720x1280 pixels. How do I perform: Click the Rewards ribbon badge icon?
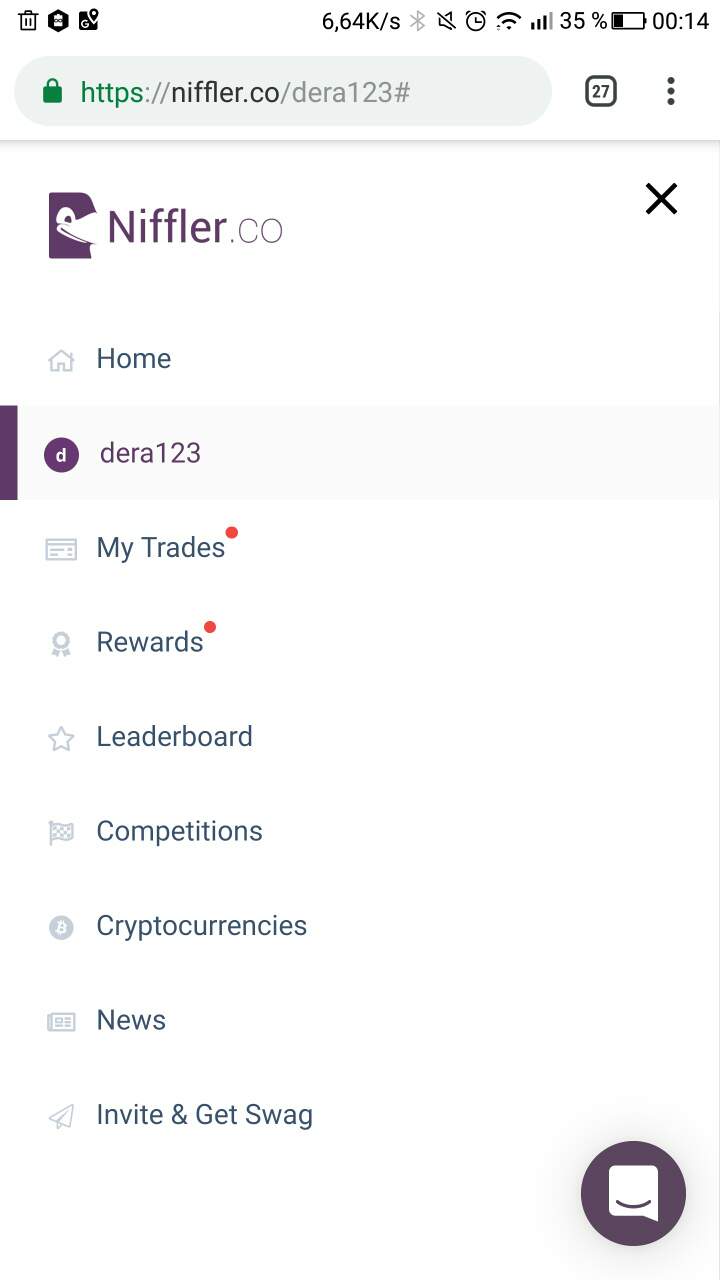61,643
